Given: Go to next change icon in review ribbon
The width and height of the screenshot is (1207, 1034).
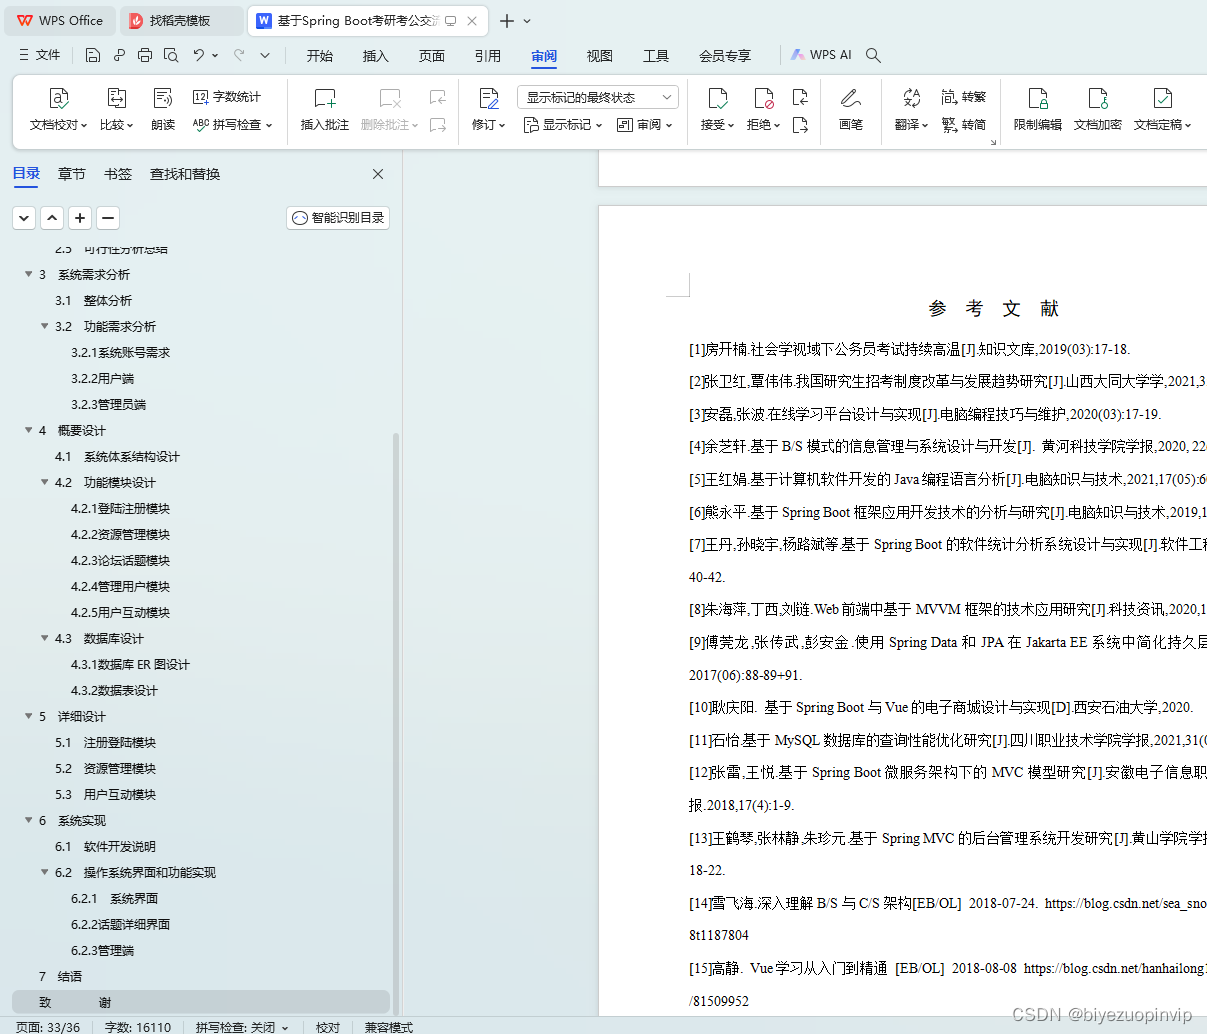Looking at the screenshot, I should pyautogui.click(x=800, y=125).
